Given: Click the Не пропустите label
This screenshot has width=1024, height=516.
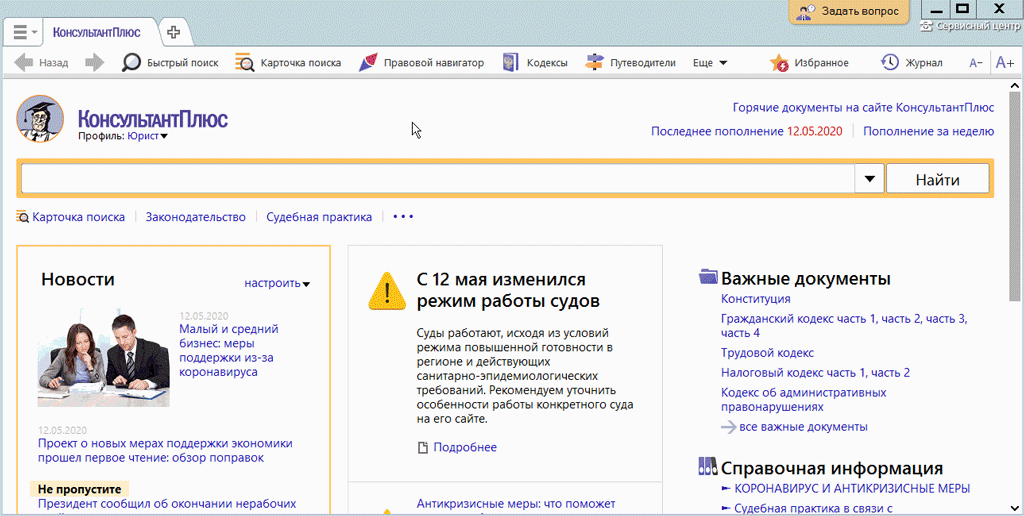Looking at the screenshot, I should coord(80,489).
